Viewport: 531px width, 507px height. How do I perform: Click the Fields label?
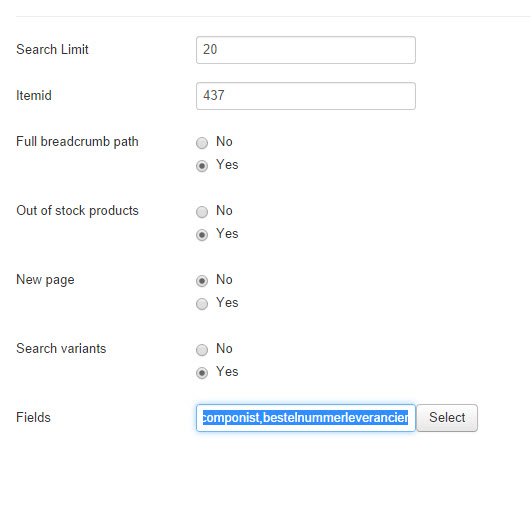34,417
